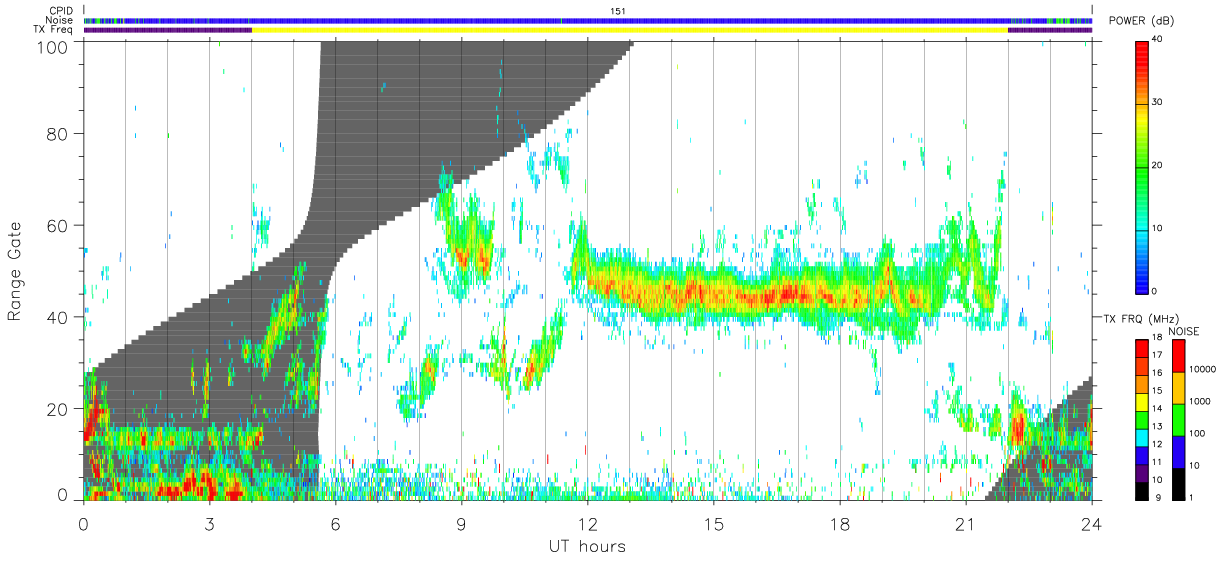
Task: Click the 'Noise' row label at top left
Action: click(60, 20)
